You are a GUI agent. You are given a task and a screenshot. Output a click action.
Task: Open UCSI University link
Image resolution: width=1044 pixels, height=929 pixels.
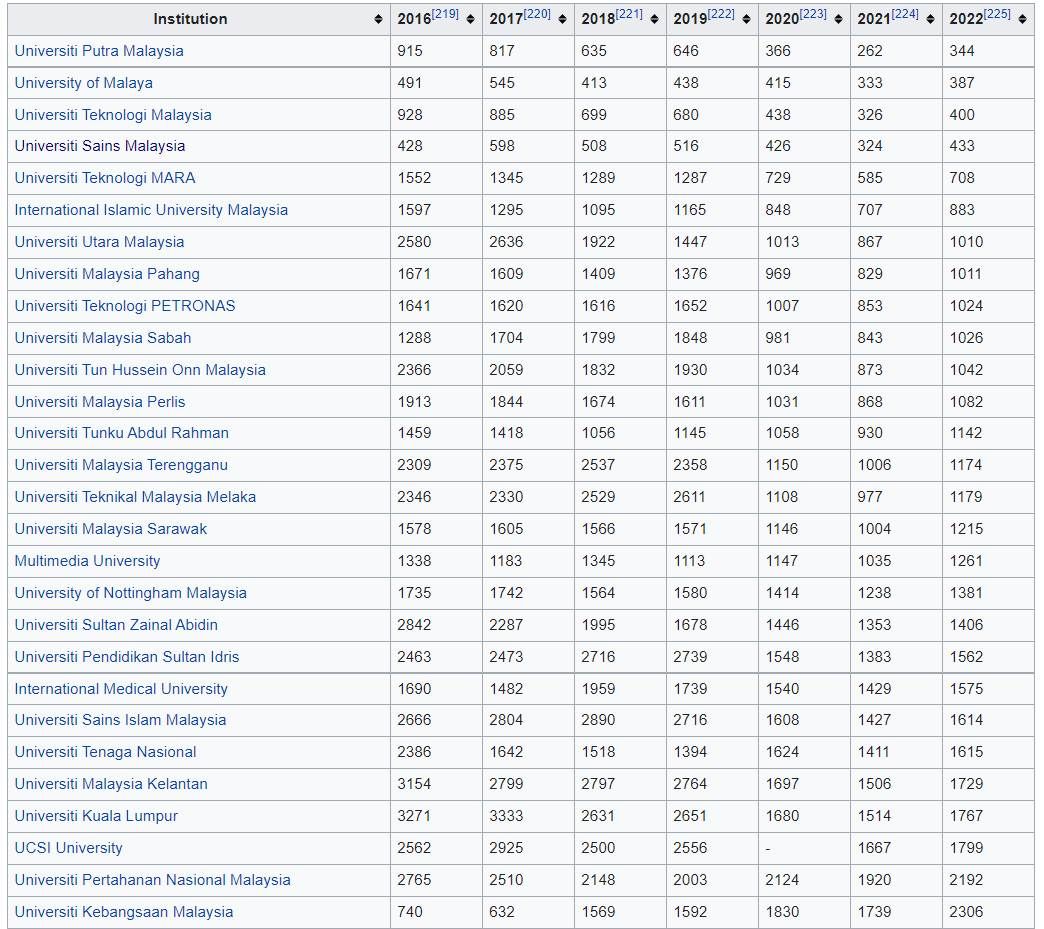(x=69, y=848)
